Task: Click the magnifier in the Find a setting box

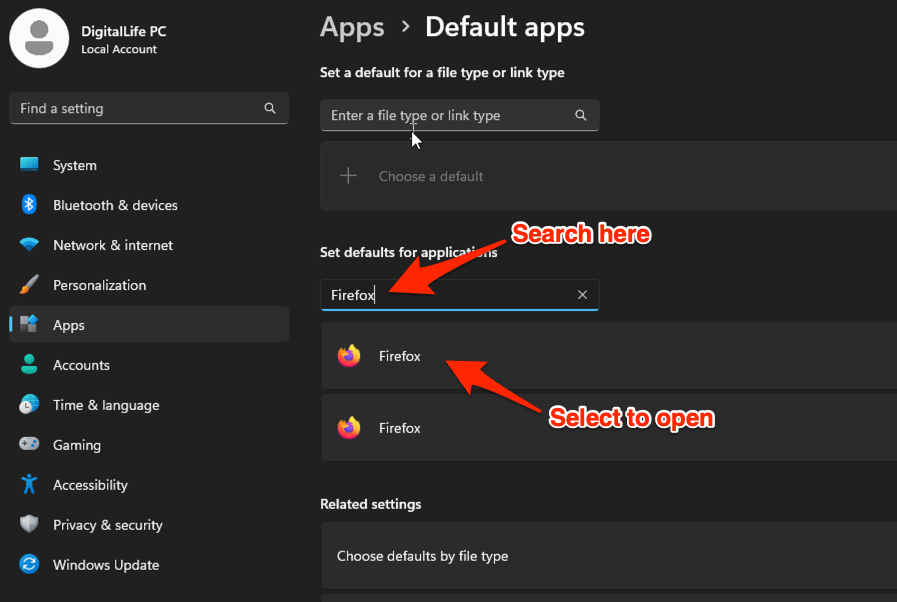Action: click(270, 108)
